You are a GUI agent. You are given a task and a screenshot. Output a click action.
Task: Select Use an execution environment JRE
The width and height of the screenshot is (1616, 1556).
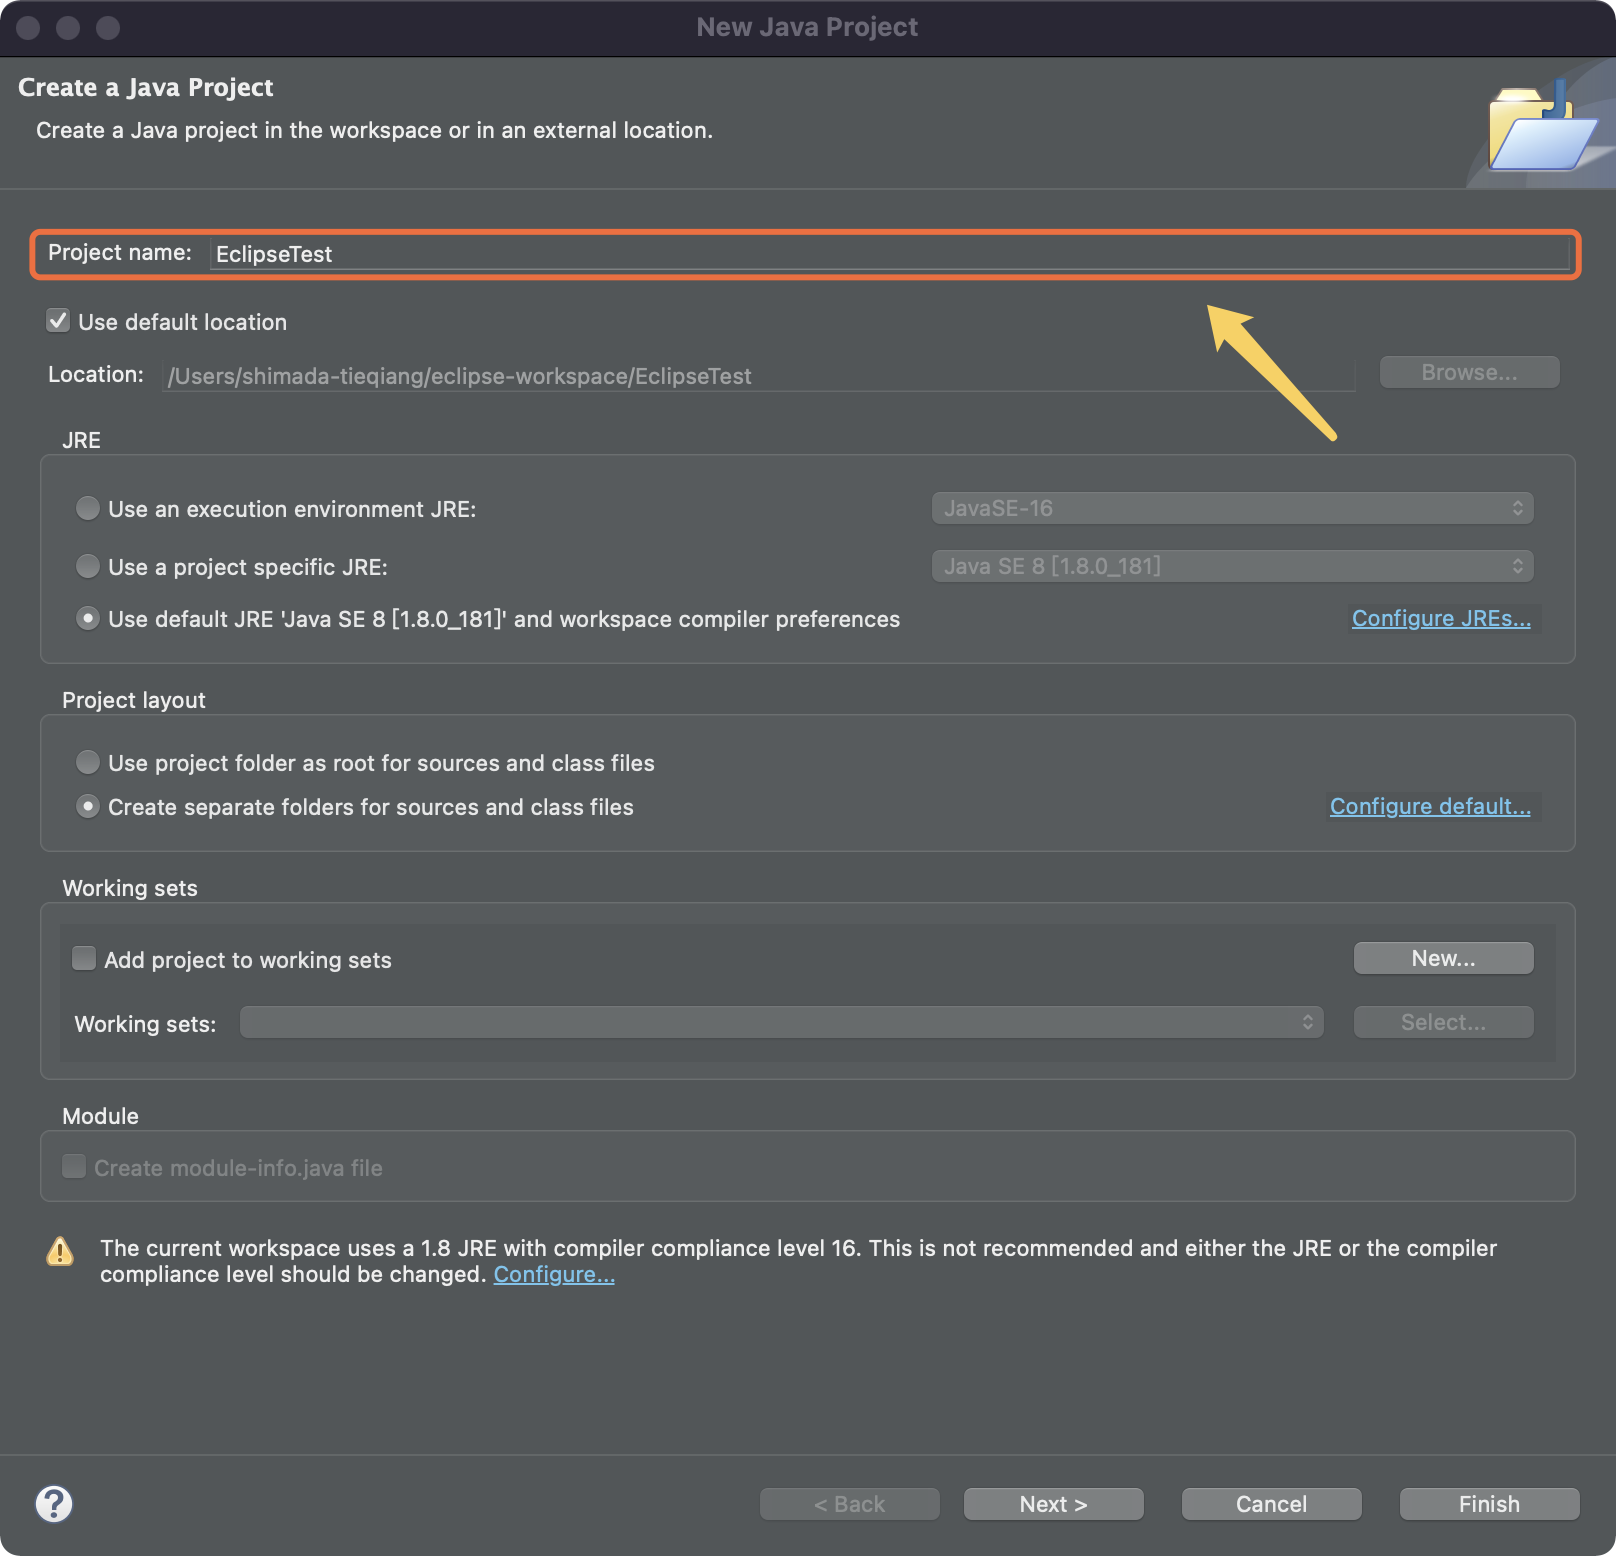pos(88,508)
